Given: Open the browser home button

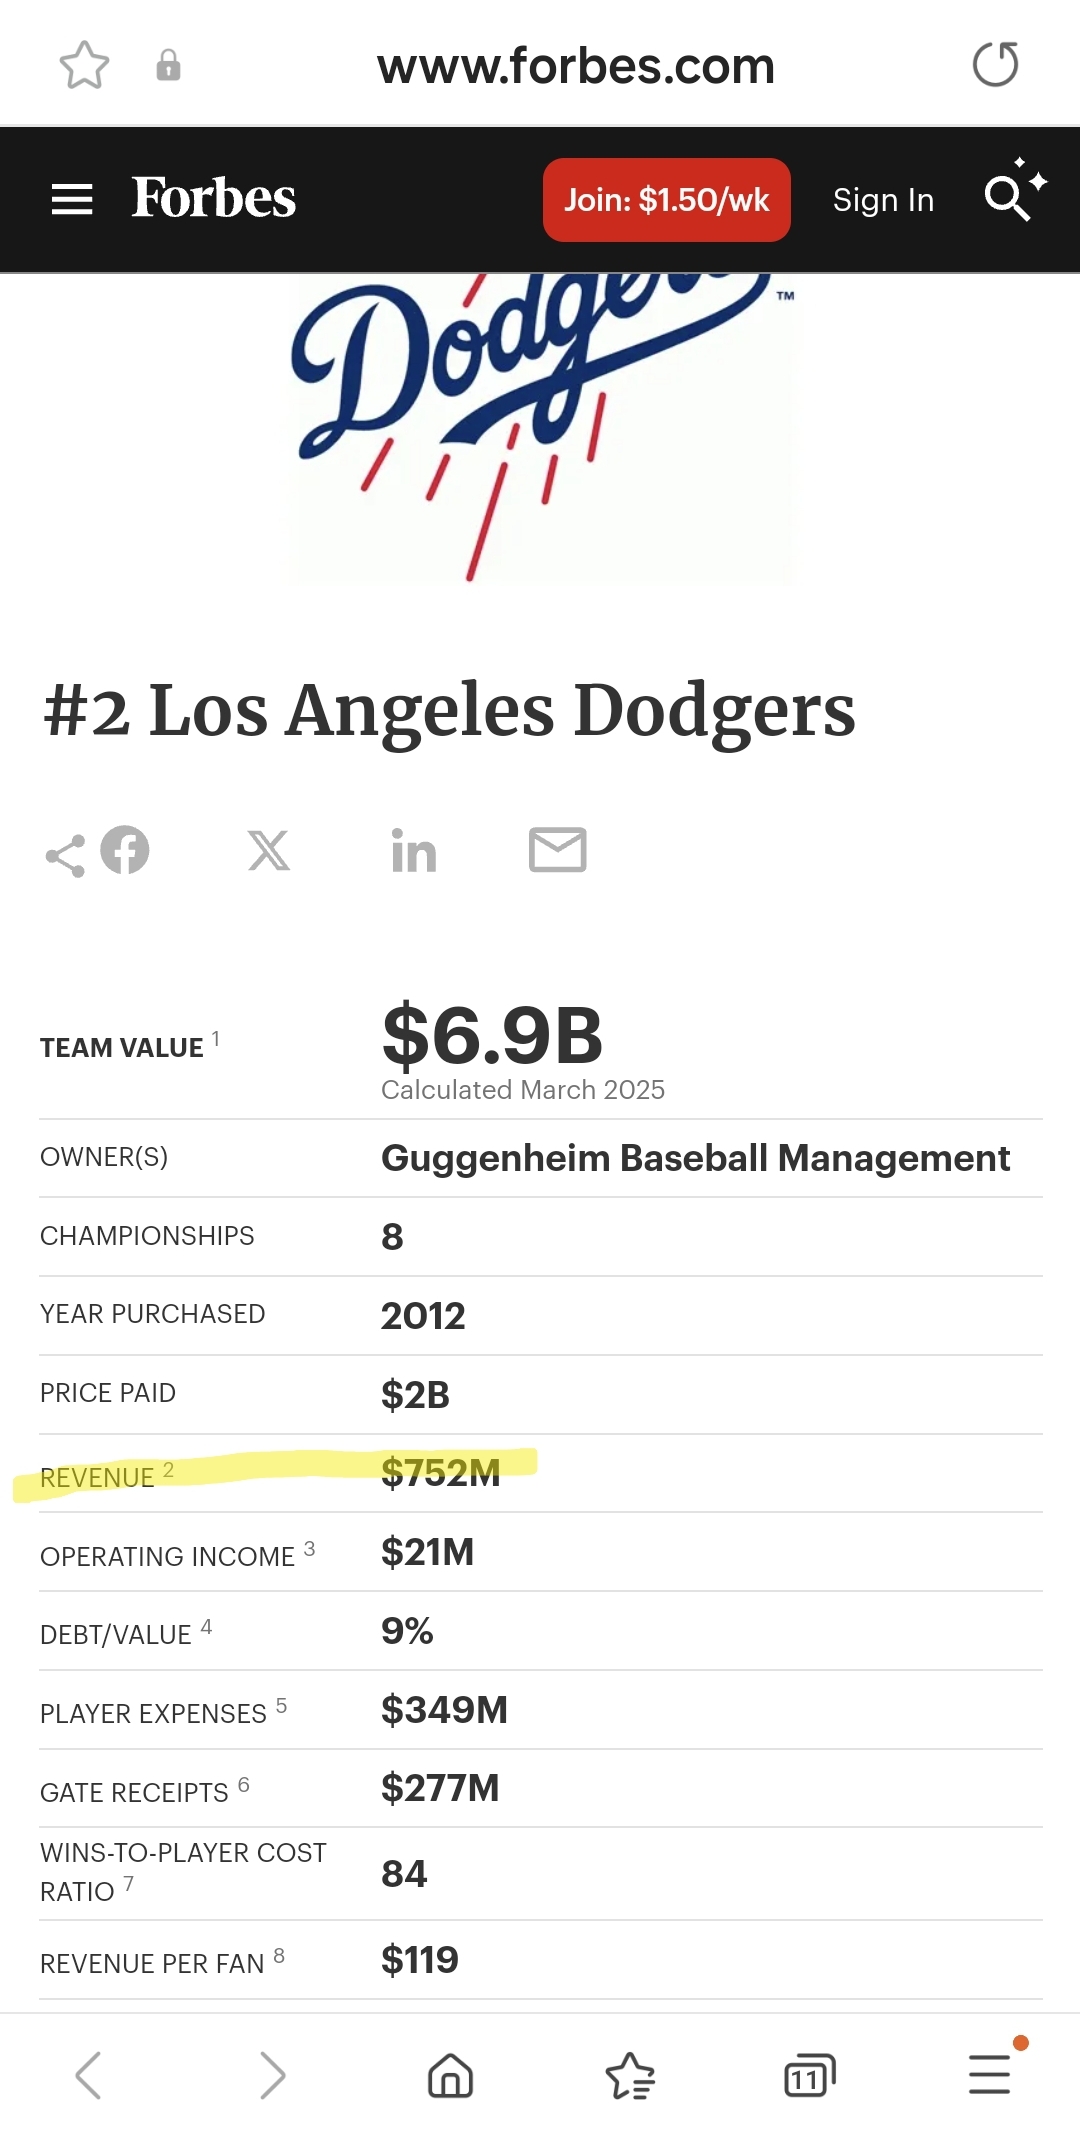Looking at the screenshot, I should tap(450, 2075).
